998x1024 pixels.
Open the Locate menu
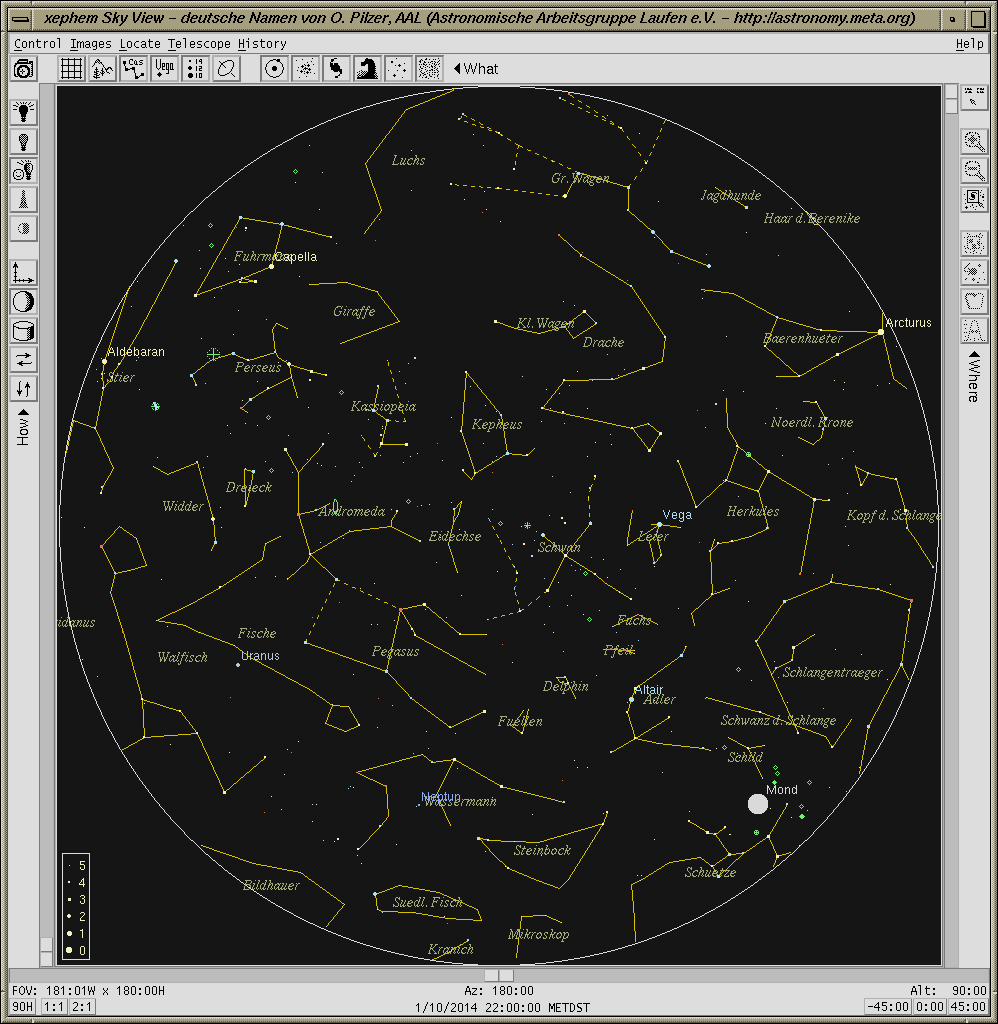140,44
